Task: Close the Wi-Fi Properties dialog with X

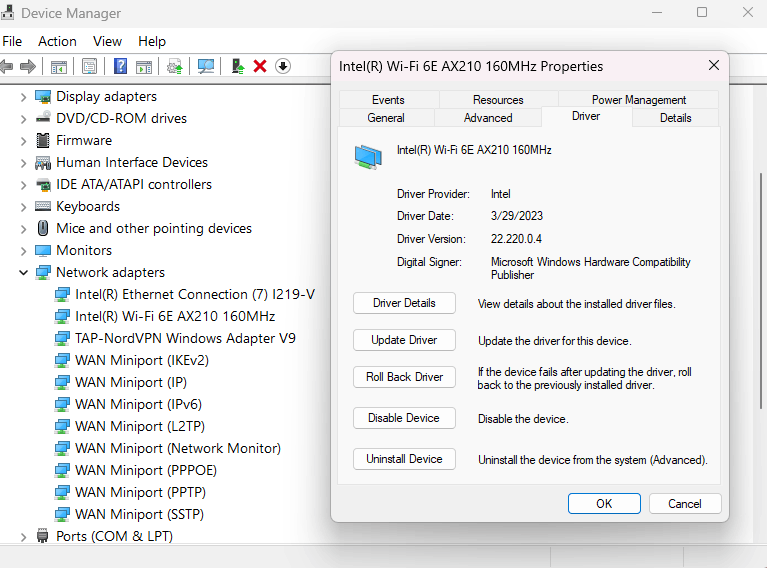Action: (714, 66)
